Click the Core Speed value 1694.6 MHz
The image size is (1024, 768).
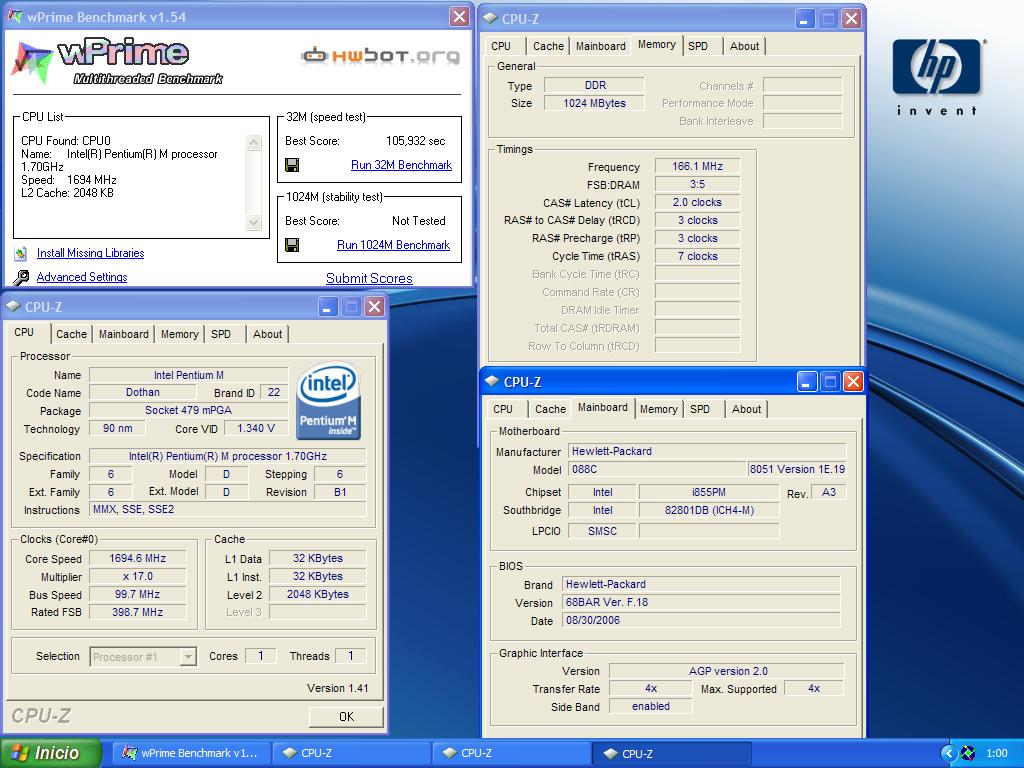[x=138, y=558]
